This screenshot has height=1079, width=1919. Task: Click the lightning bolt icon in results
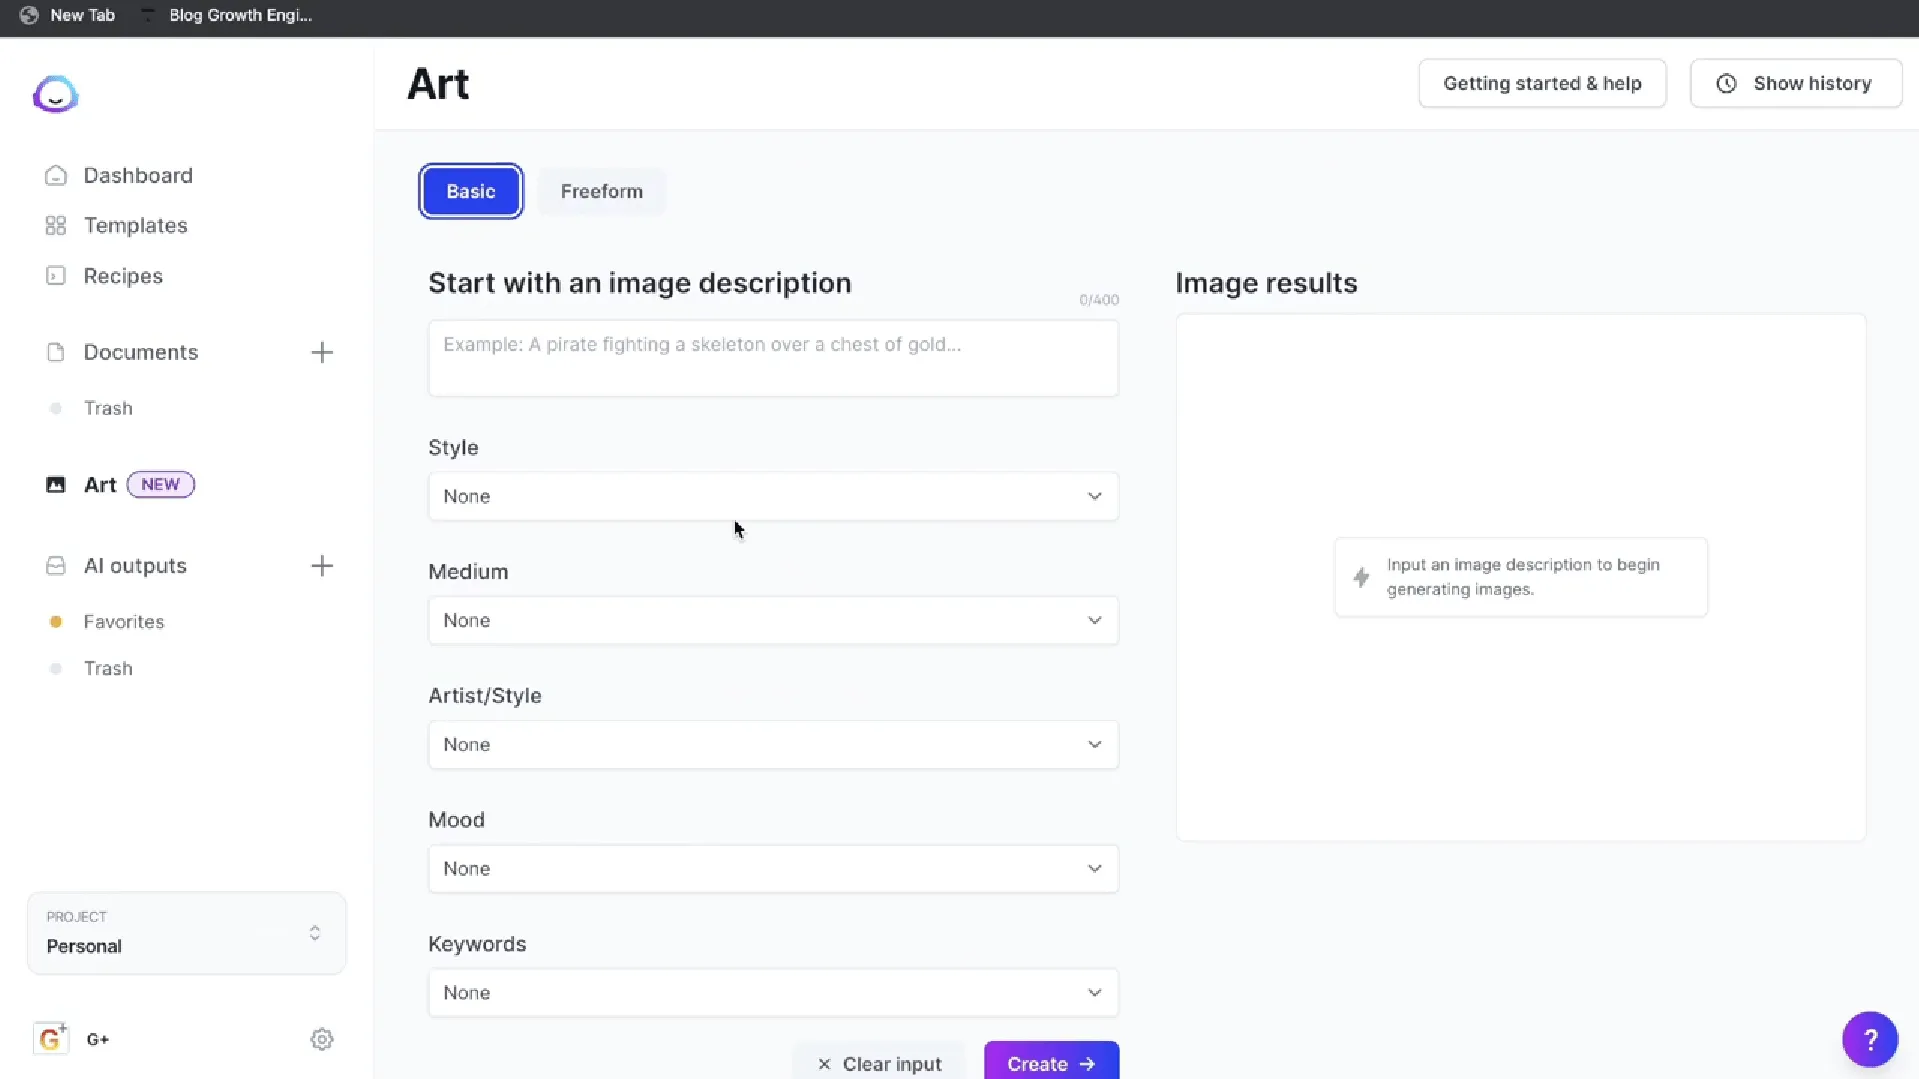click(1361, 577)
